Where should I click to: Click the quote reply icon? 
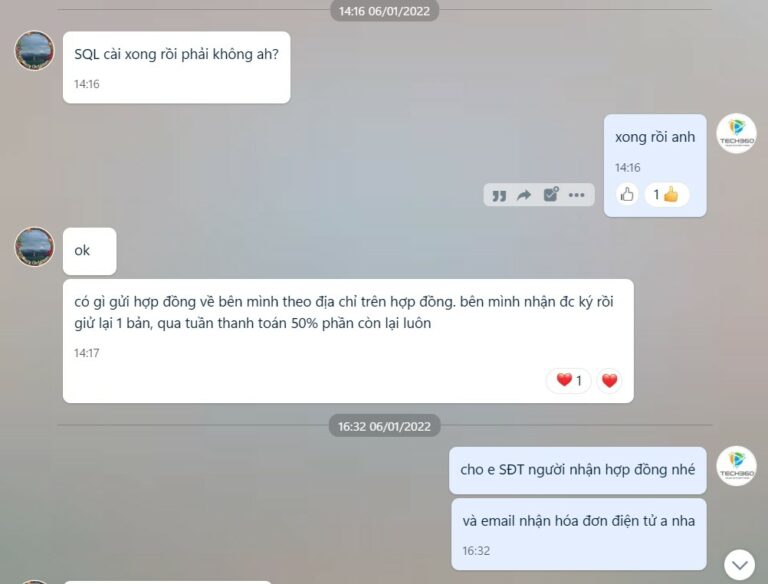click(499, 195)
